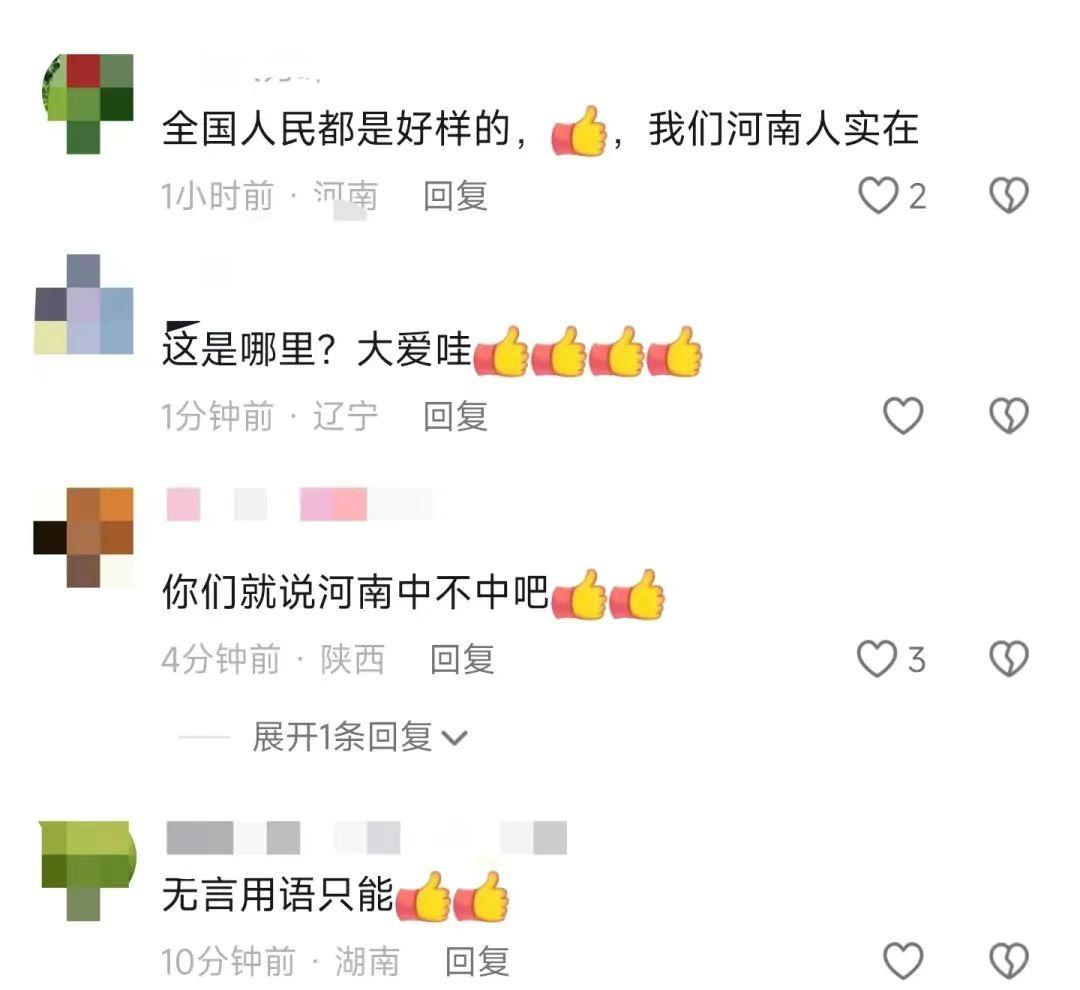Like the 湖南 comment 无言用语只能

(903, 960)
